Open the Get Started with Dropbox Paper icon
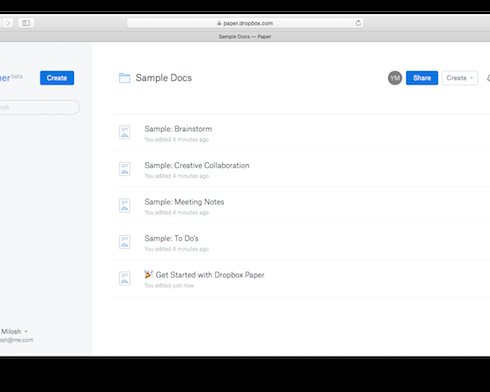This screenshot has width=490, height=392. coord(125,278)
